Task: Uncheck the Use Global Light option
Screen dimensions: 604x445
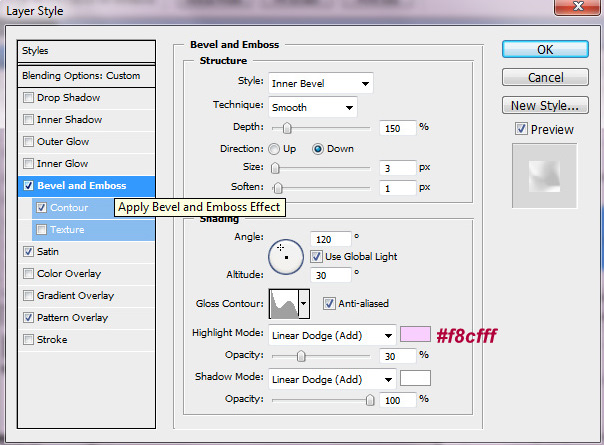Action: click(316, 257)
